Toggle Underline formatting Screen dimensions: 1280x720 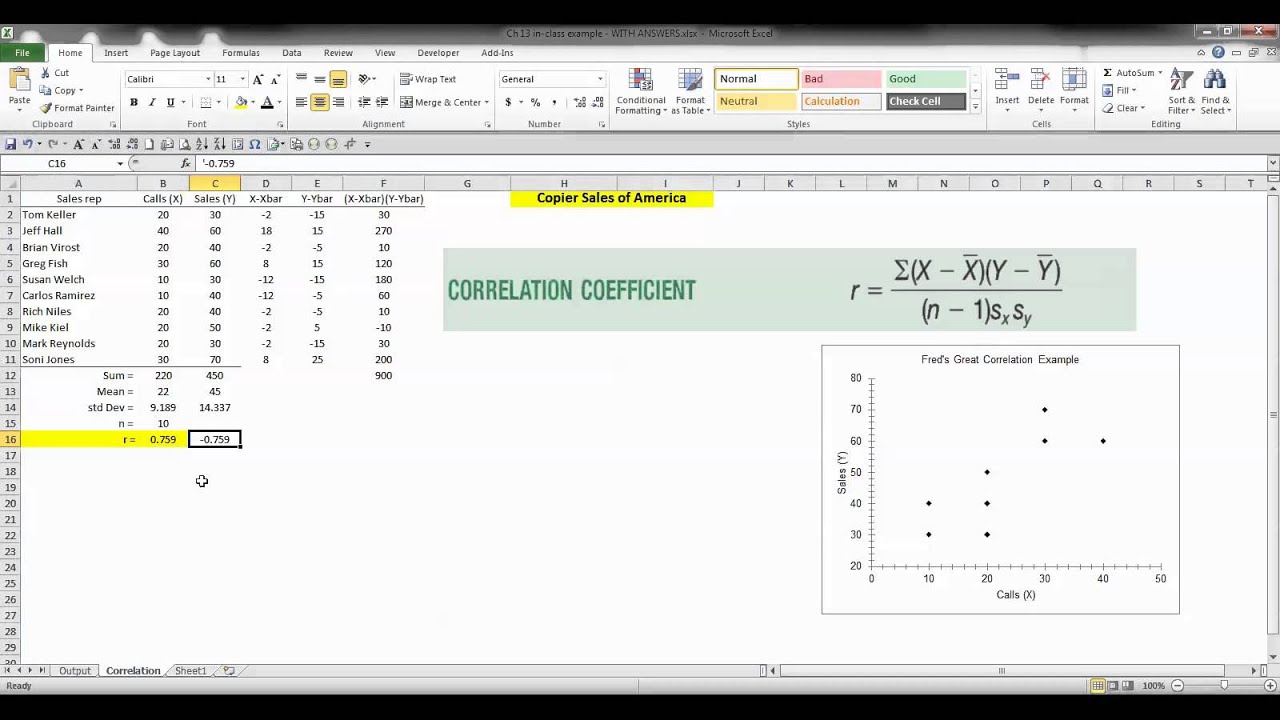click(170, 102)
